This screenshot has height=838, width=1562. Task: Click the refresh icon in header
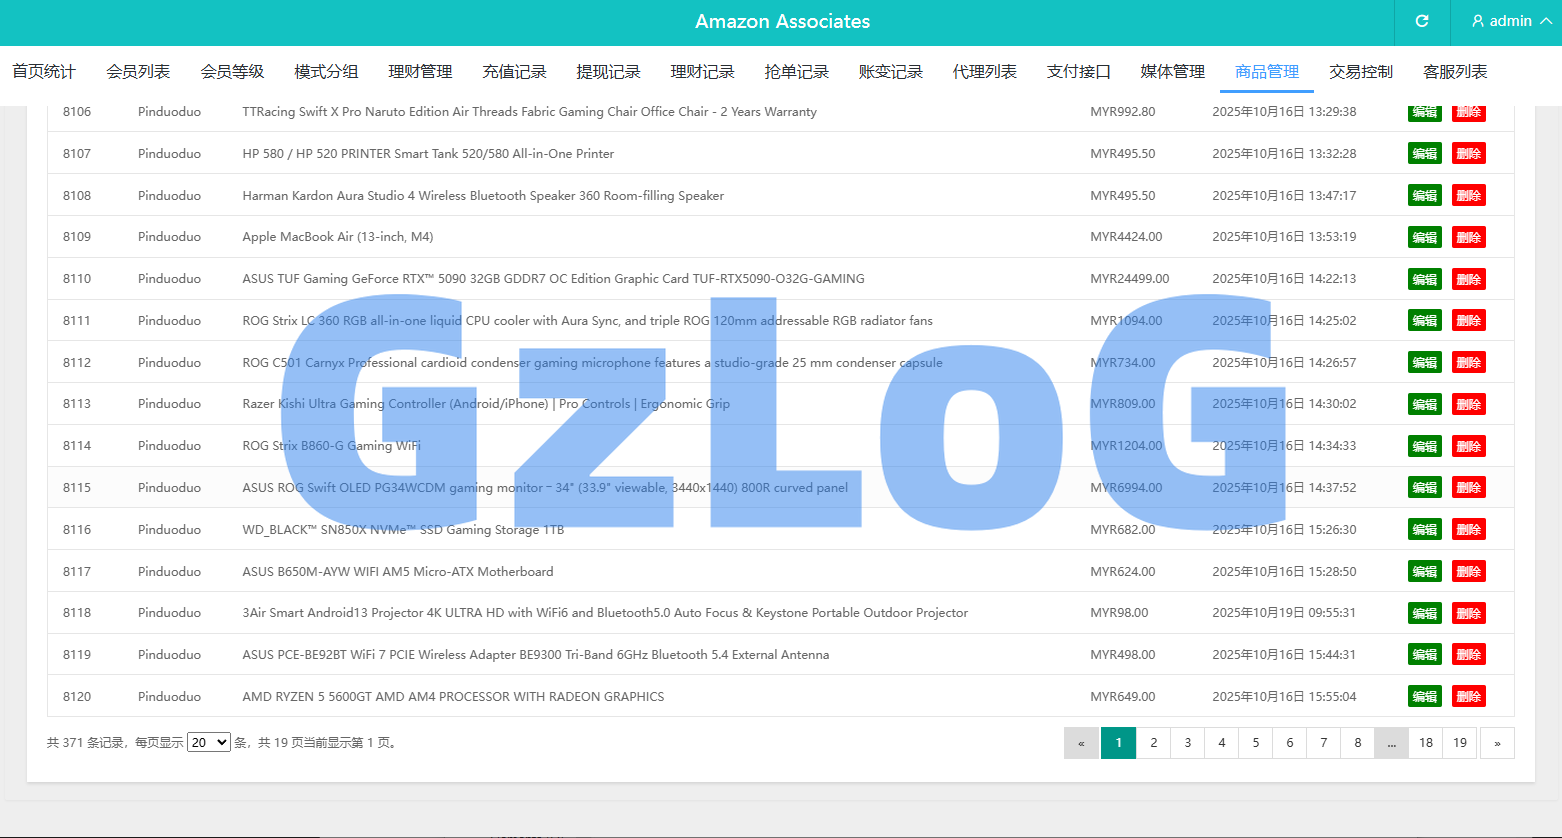click(1422, 21)
